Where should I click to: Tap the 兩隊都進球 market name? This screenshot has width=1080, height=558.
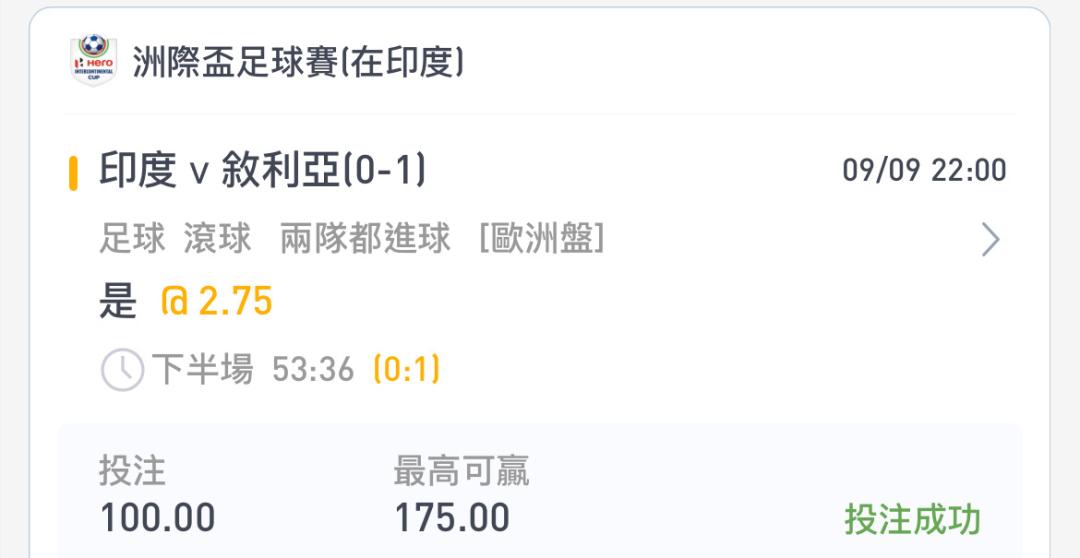point(365,240)
